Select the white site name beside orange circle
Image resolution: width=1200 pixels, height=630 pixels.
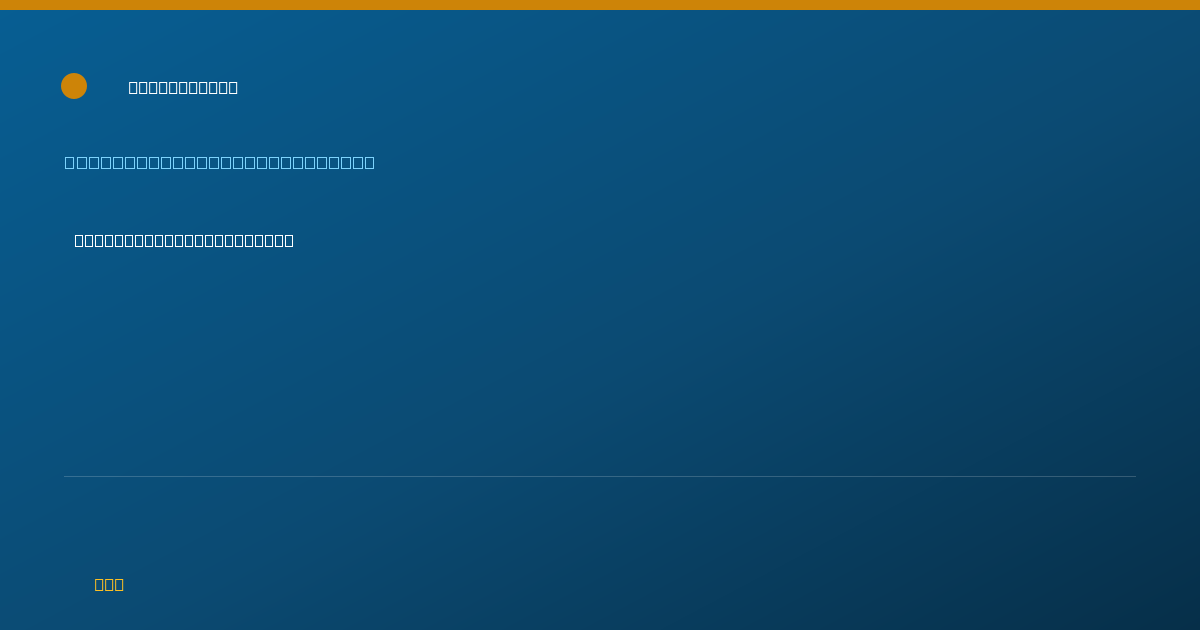(183, 87)
